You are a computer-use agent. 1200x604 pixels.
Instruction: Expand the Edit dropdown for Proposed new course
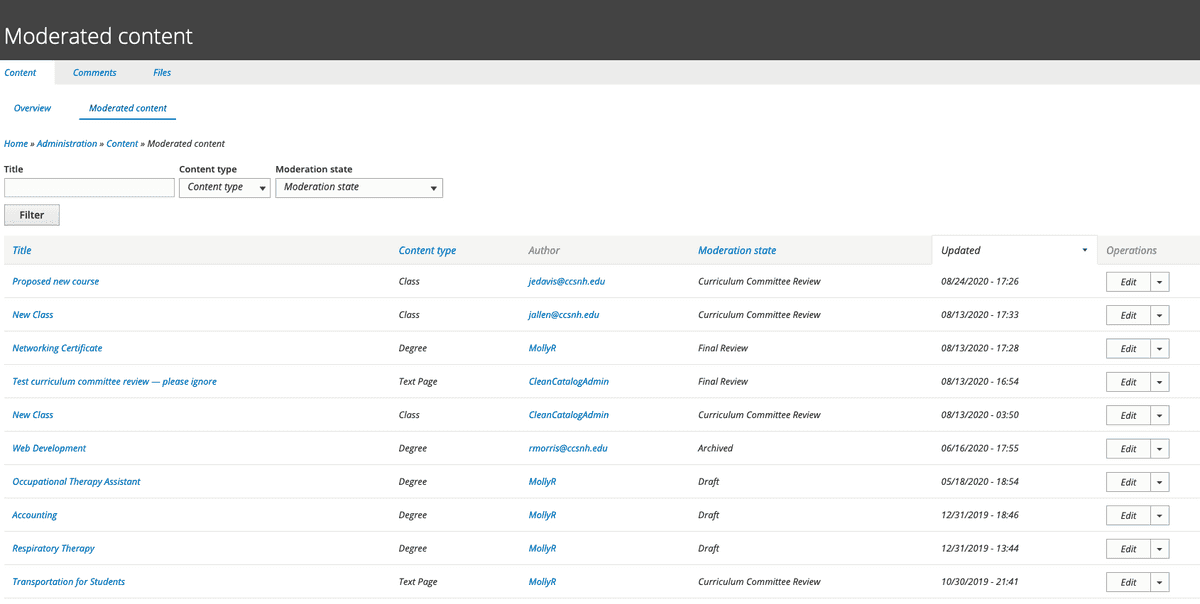1159,281
